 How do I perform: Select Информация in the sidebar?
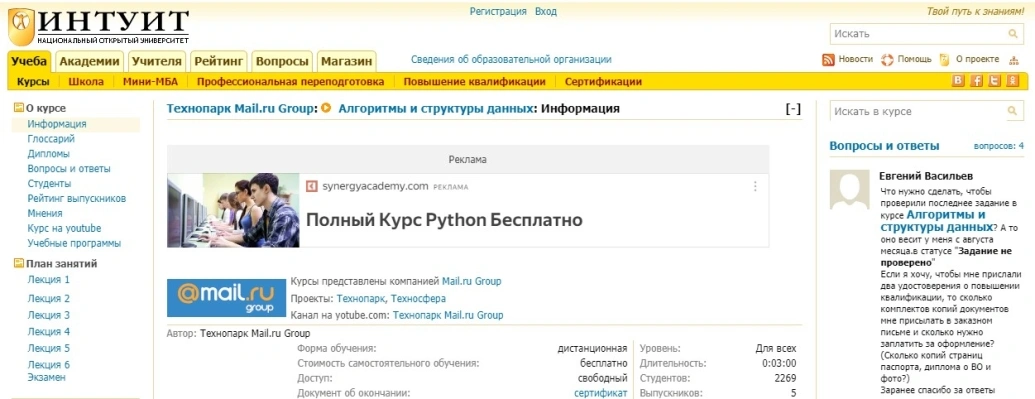pyautogui.click(x=57, y=124)
